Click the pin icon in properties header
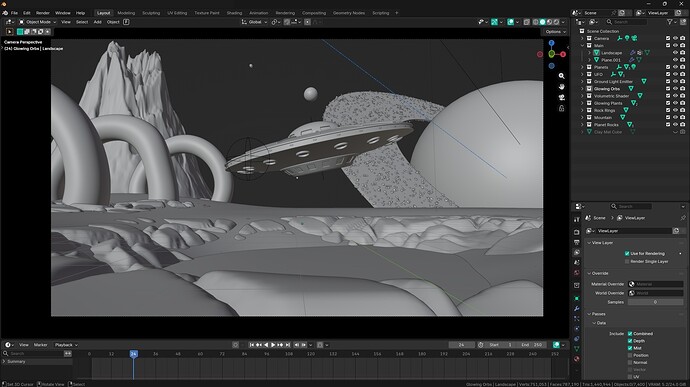 click(683, 218)
